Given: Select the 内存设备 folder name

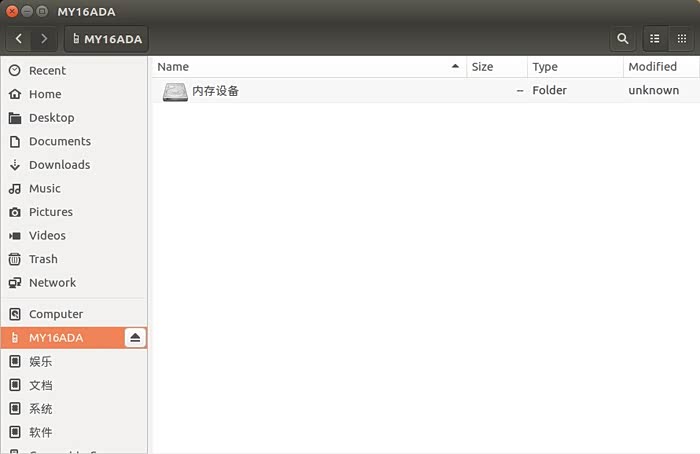Looking at the screenshot, I should 216,91.
